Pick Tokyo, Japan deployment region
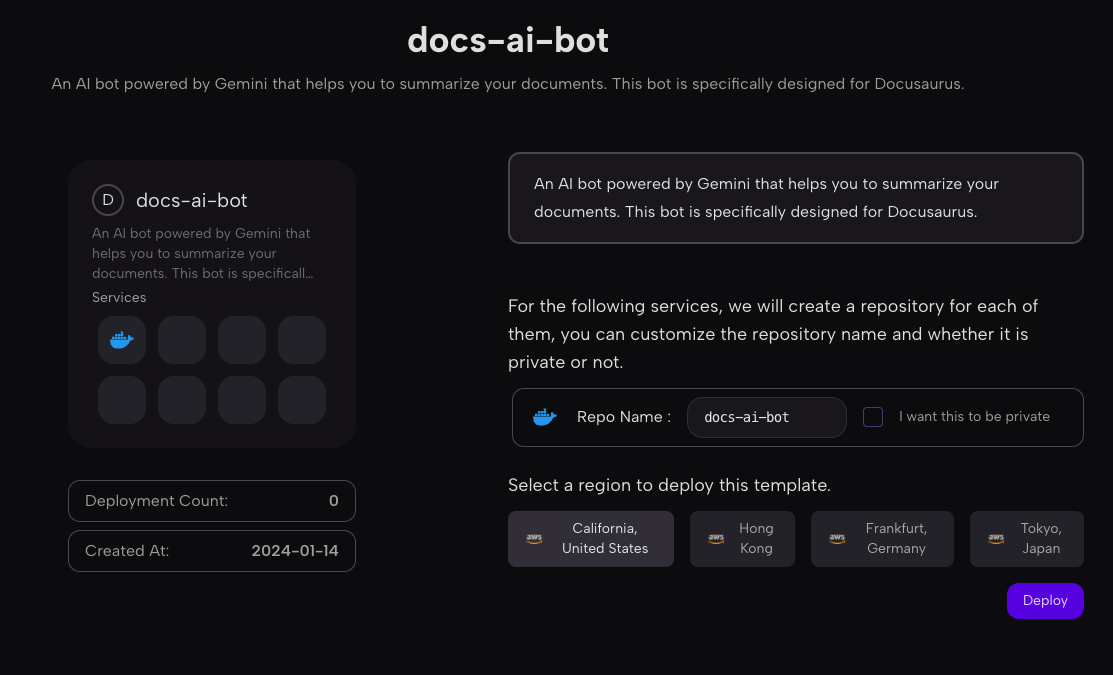 pos(1026,539)
